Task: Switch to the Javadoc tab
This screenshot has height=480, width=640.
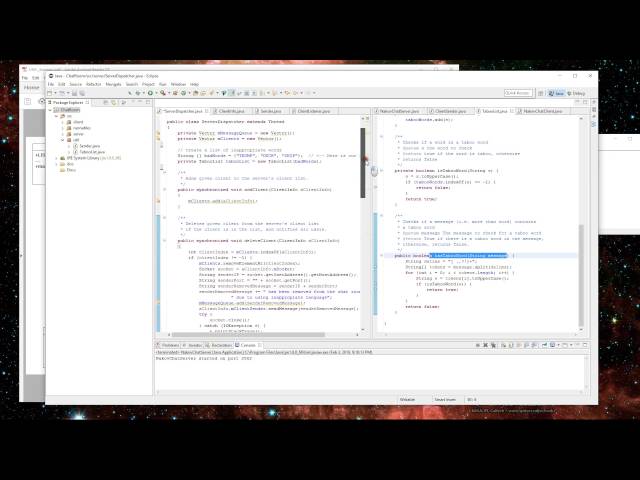Action: (x=193, y=345)
